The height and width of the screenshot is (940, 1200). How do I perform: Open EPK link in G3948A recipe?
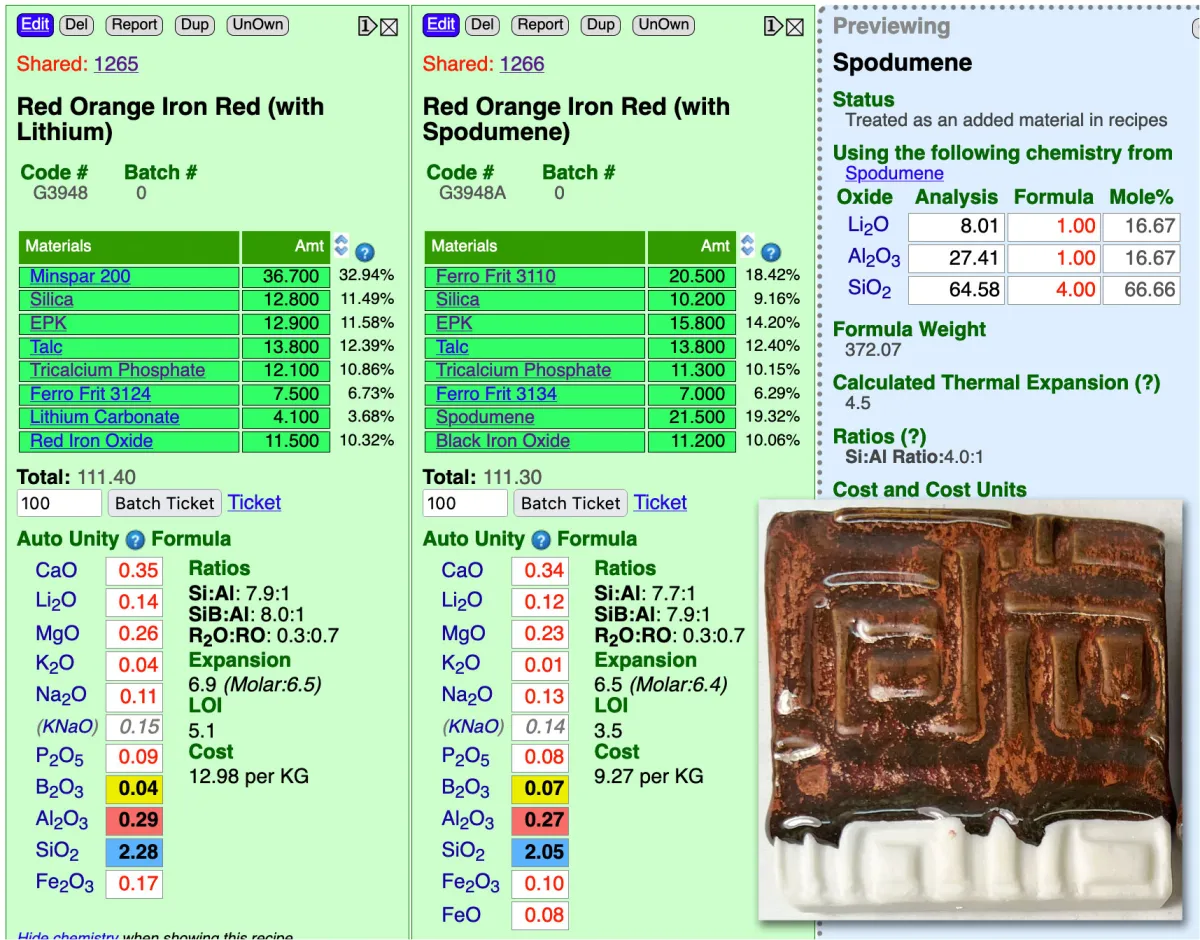tap(454, 323)
